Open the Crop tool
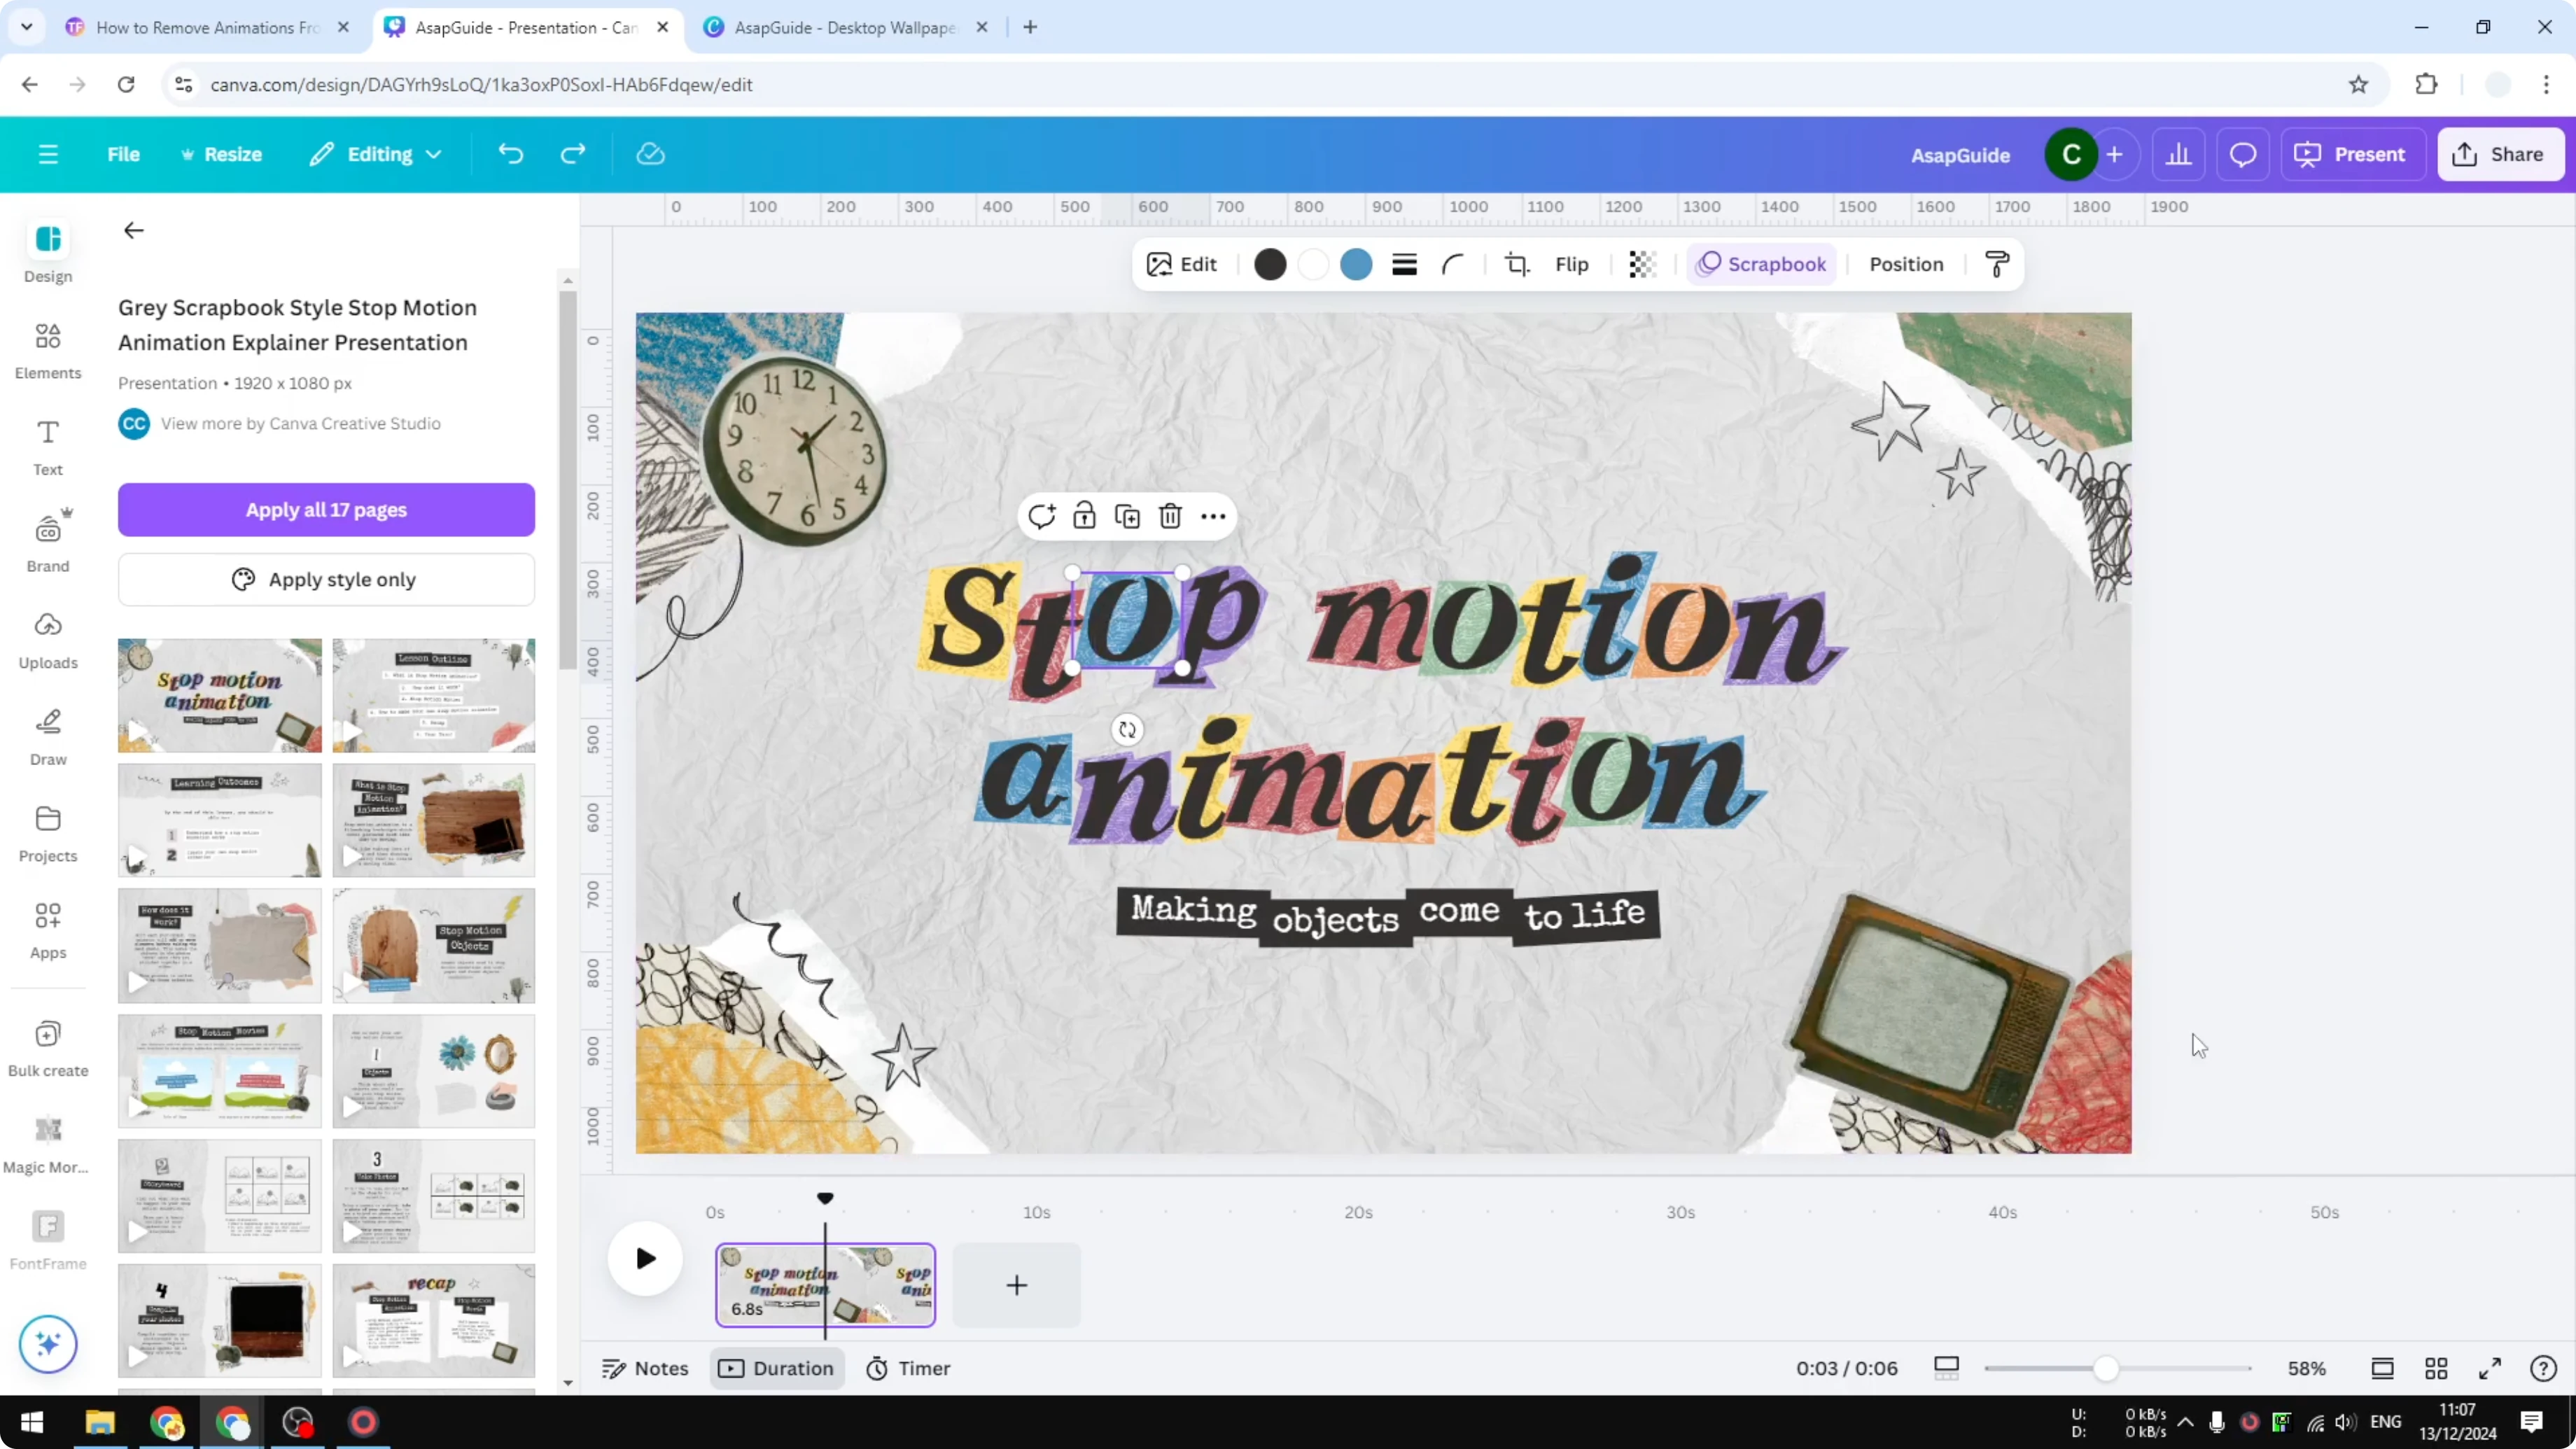 pyautogui.click(x=1516, y=264)
